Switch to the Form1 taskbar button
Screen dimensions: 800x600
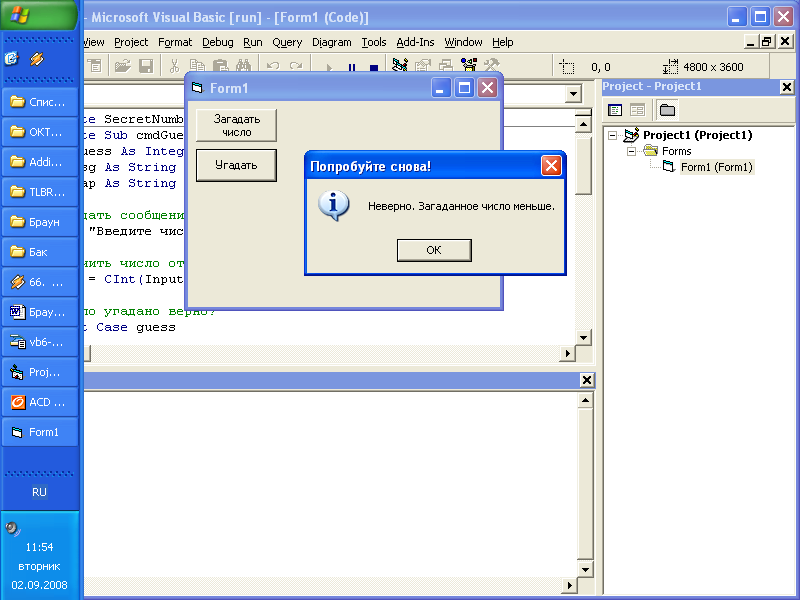(x=40, y=432)
